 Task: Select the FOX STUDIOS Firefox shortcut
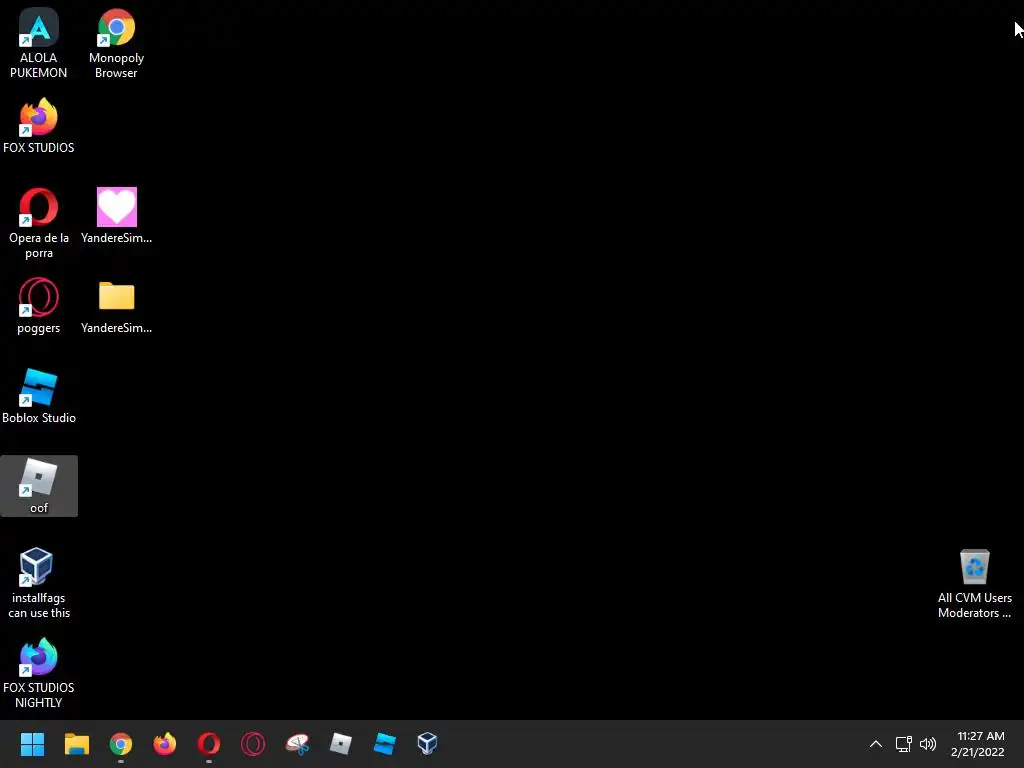click(x=39, y=125)
